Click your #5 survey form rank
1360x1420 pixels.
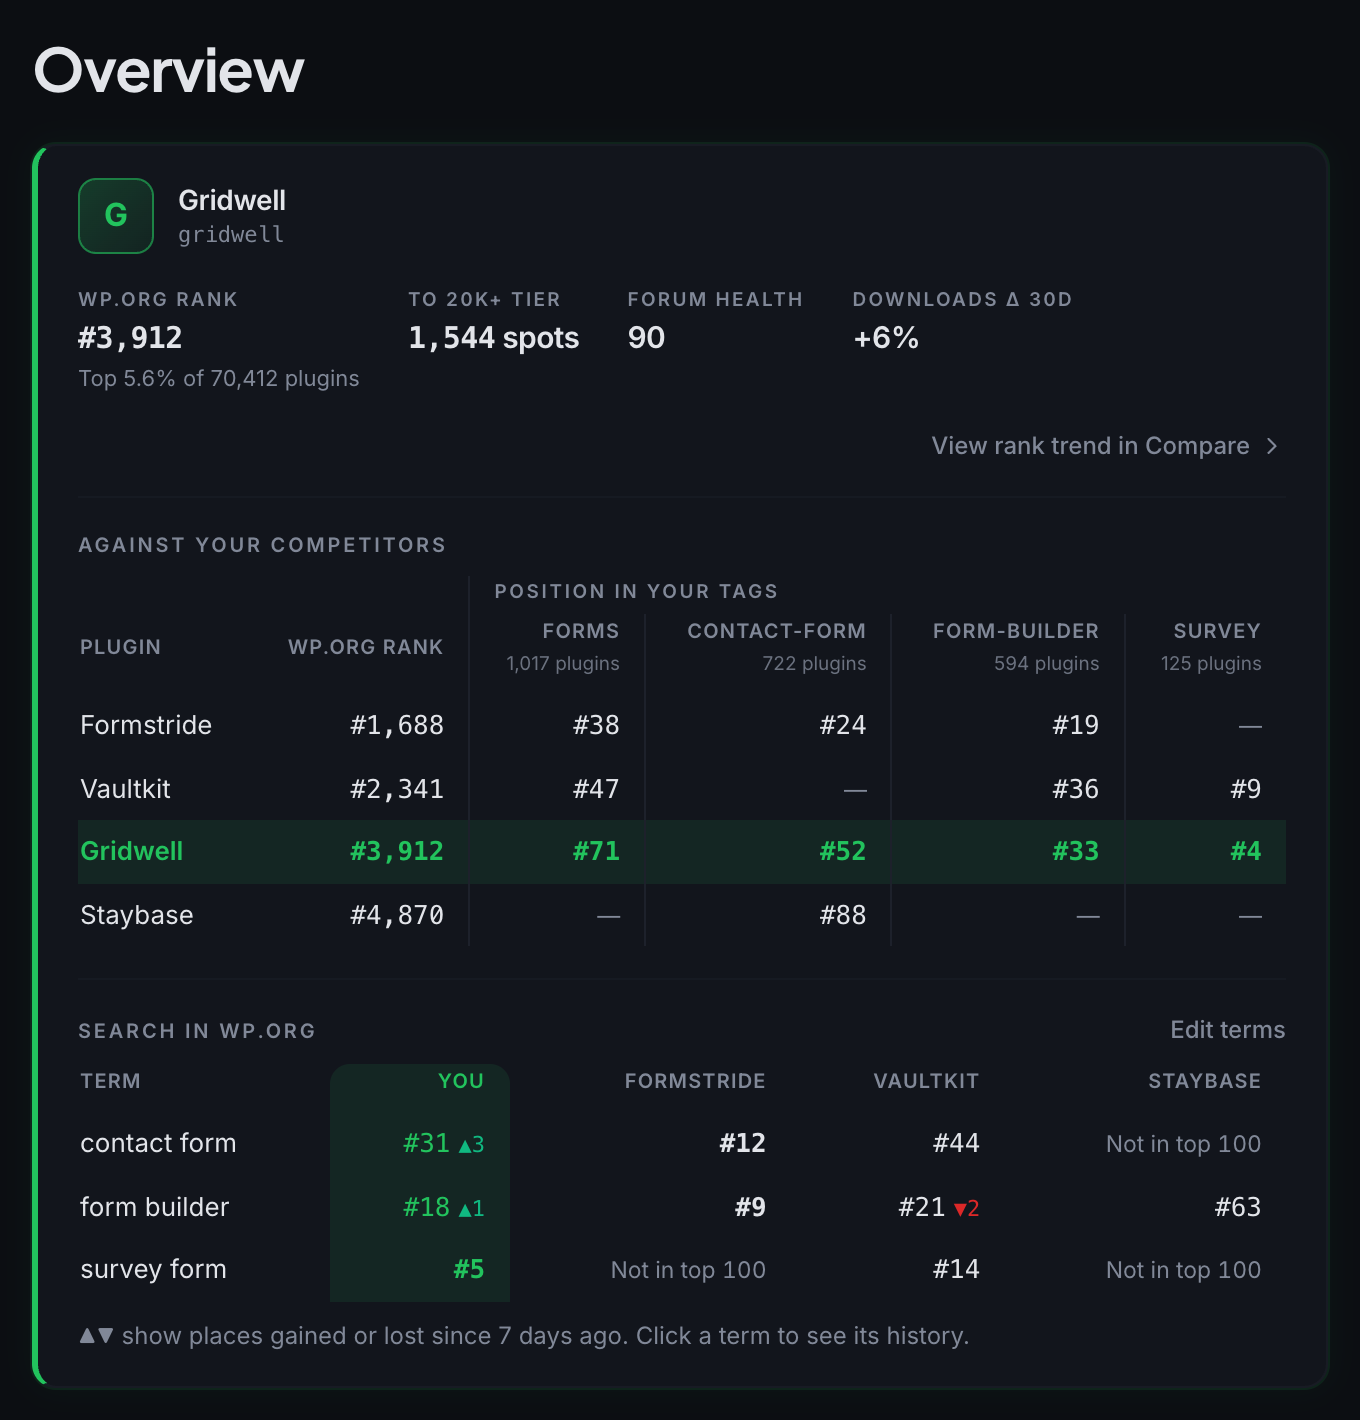(x=468, y=1269)
